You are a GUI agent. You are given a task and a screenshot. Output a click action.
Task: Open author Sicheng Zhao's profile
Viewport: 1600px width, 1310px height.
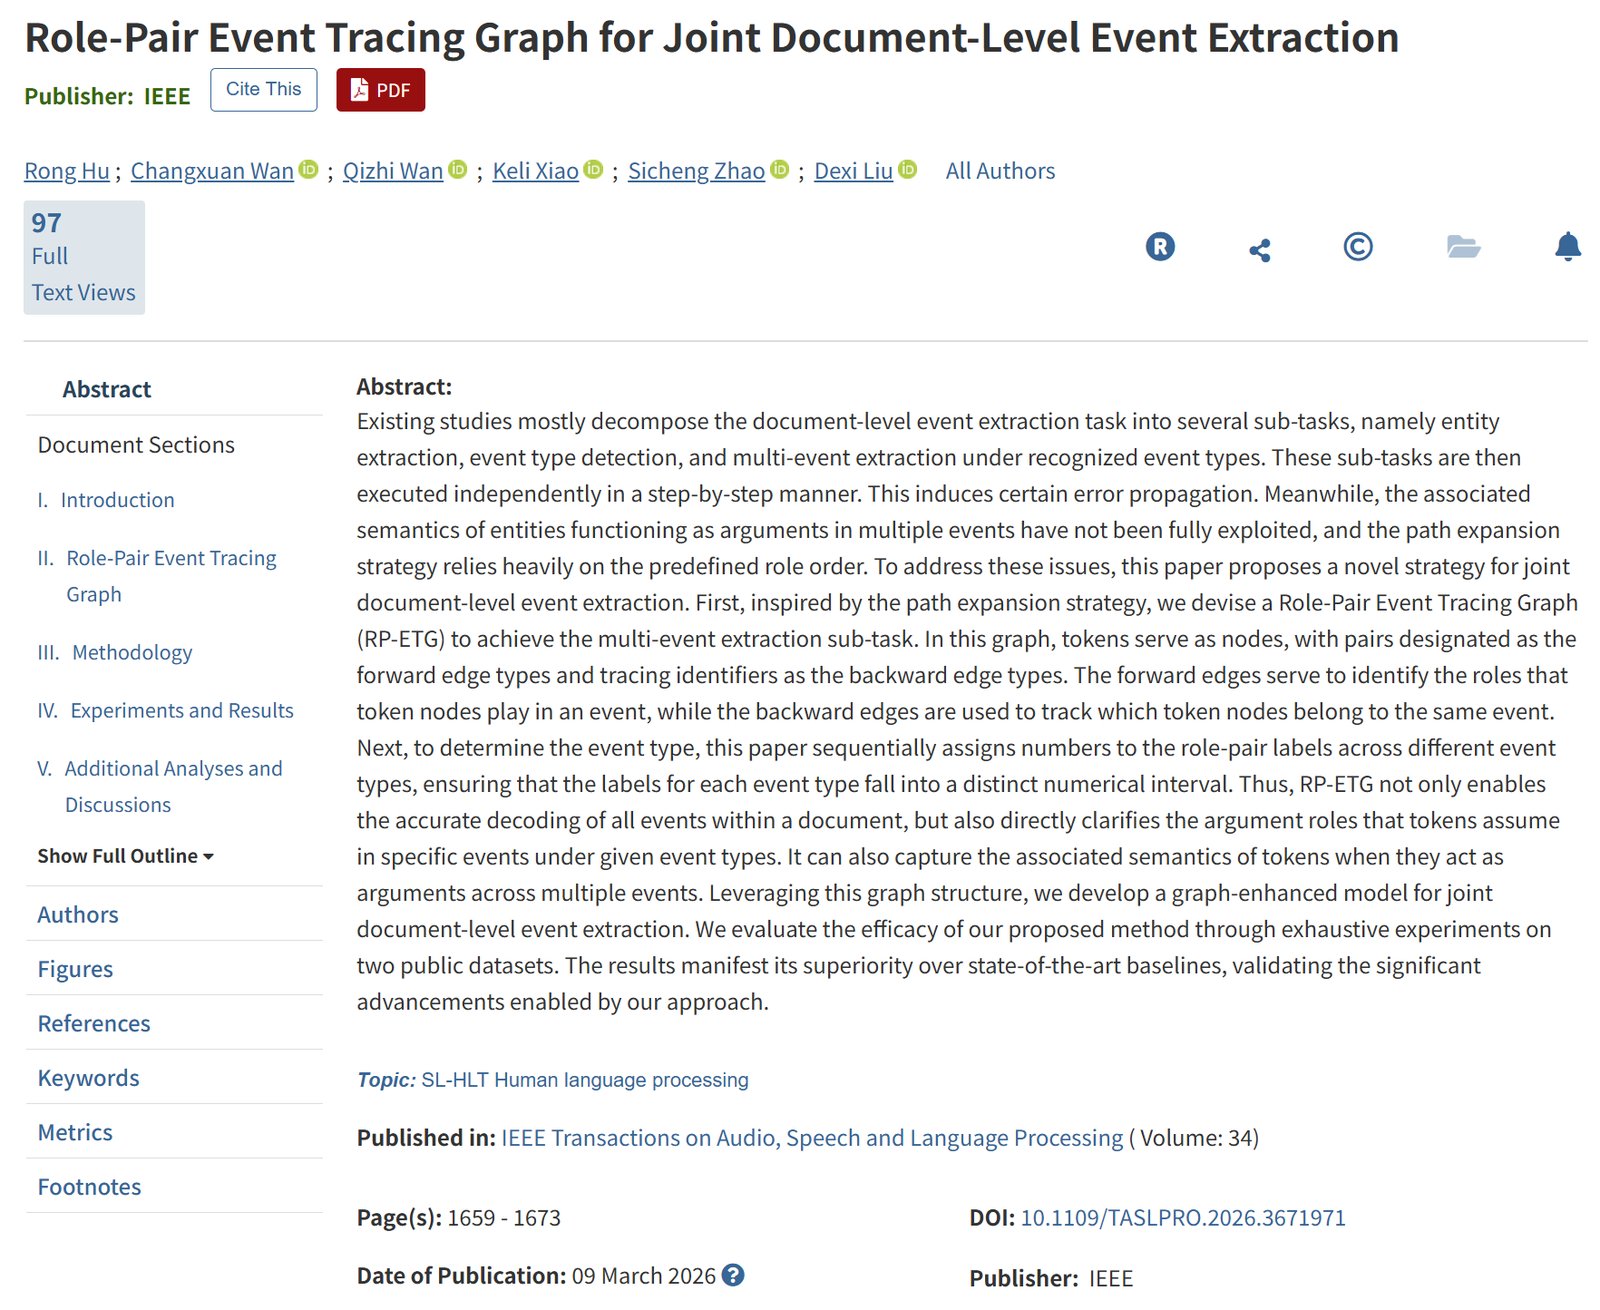[696, 171]
